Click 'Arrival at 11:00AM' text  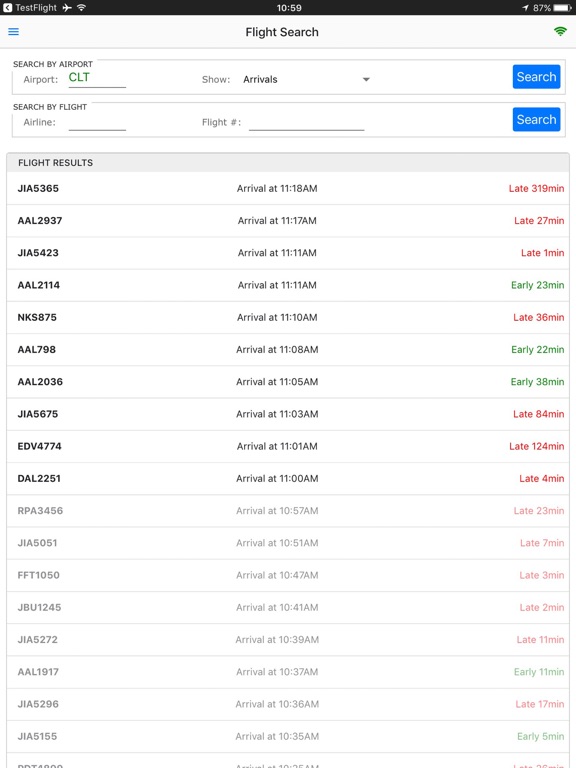click(x=277, y=479)
